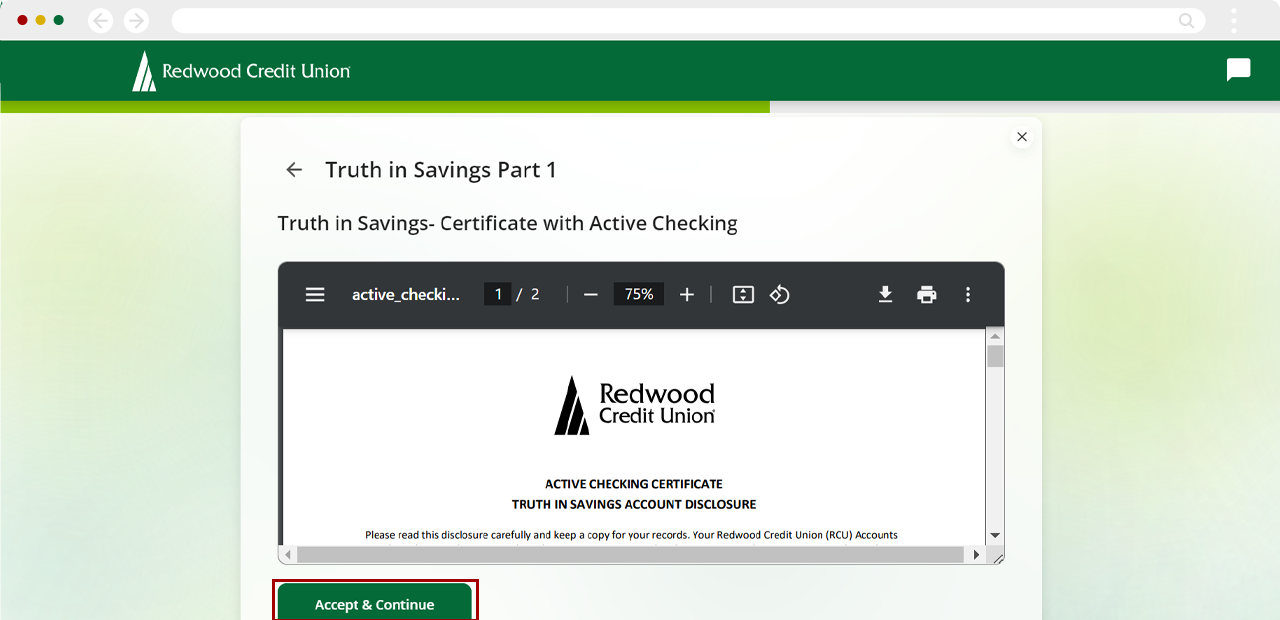Click browser forward arrow button

click(136, 20)
